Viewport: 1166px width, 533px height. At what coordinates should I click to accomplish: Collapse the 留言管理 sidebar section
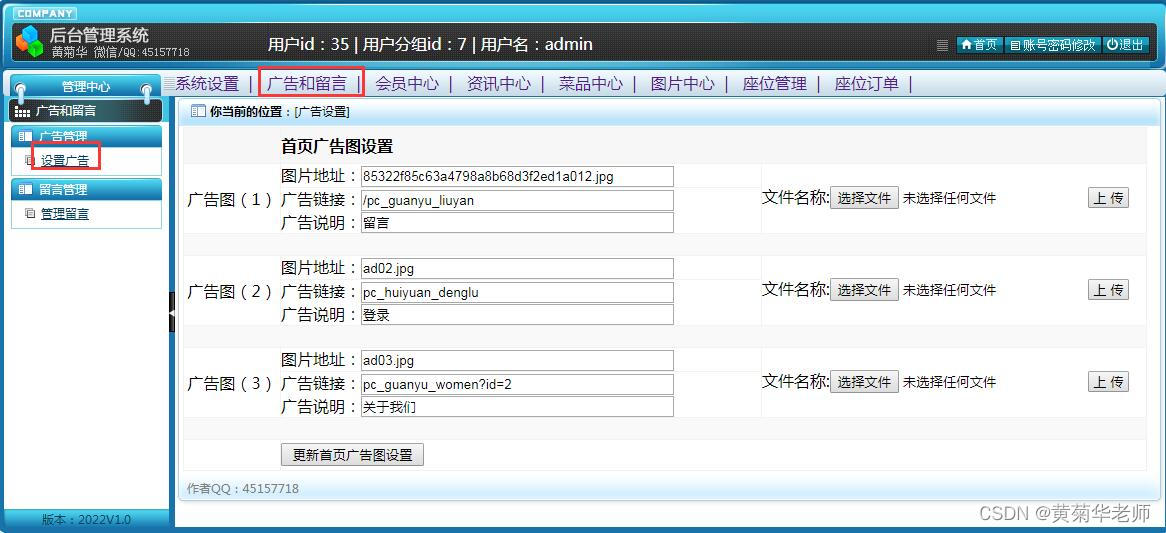click(87, 190)
